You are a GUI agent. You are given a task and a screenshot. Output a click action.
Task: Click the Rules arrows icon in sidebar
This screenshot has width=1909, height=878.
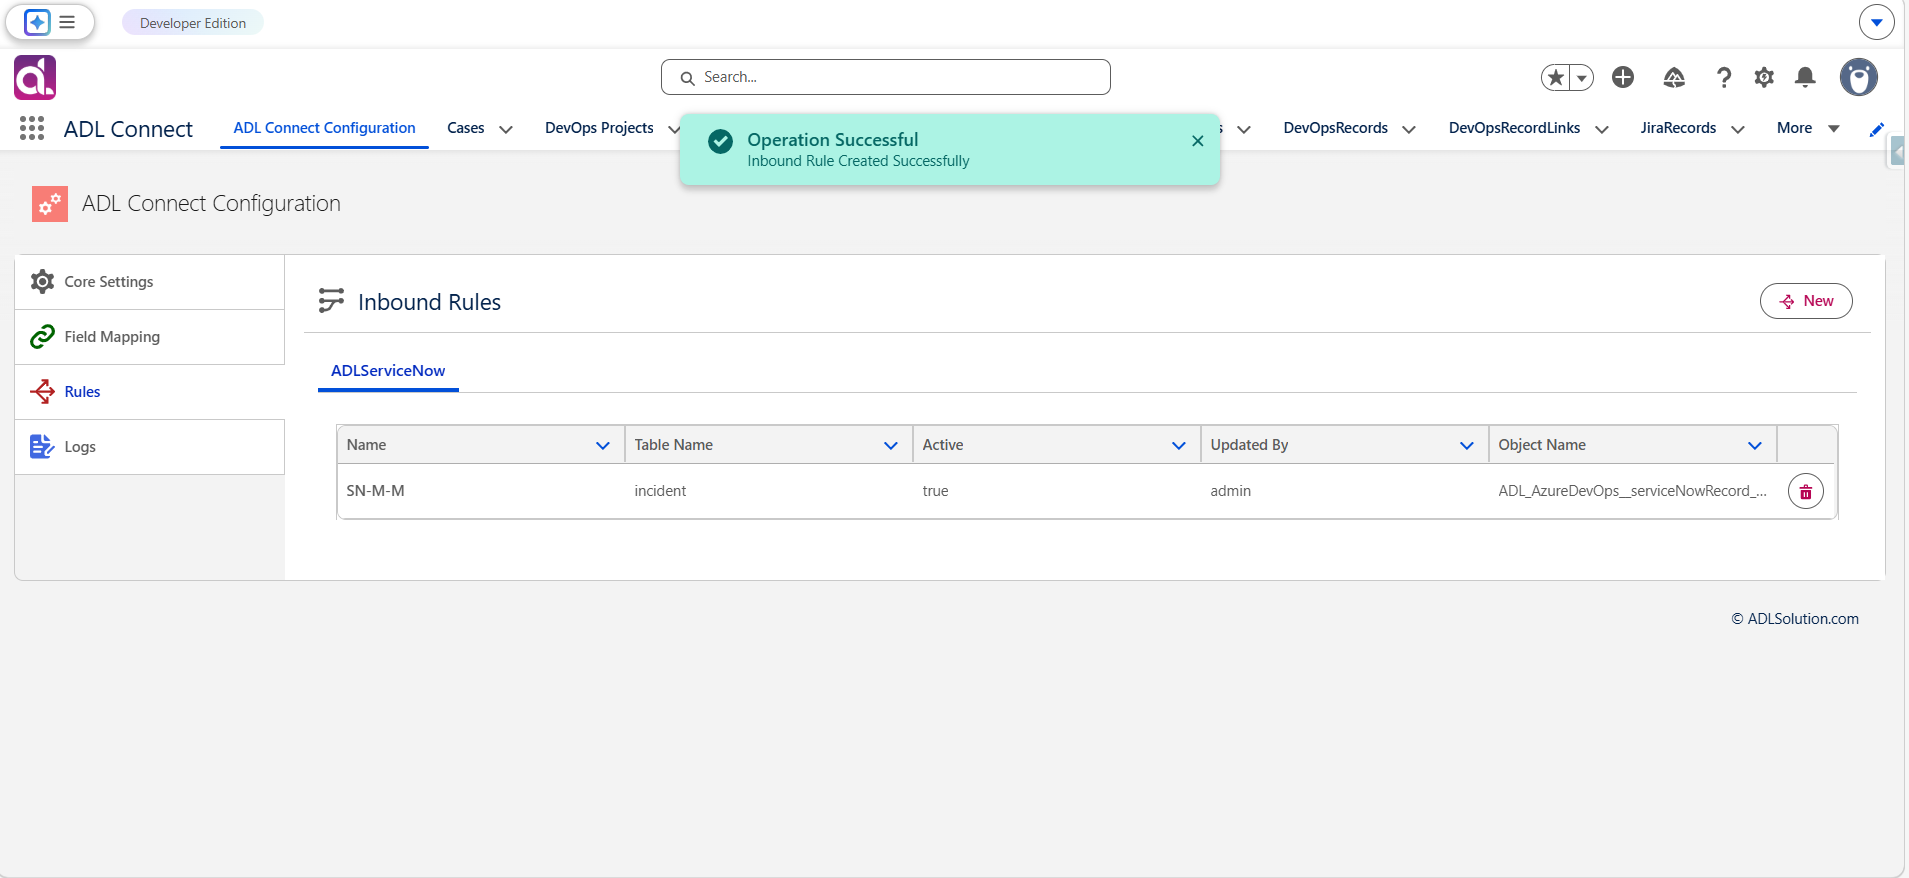point(42,392)
